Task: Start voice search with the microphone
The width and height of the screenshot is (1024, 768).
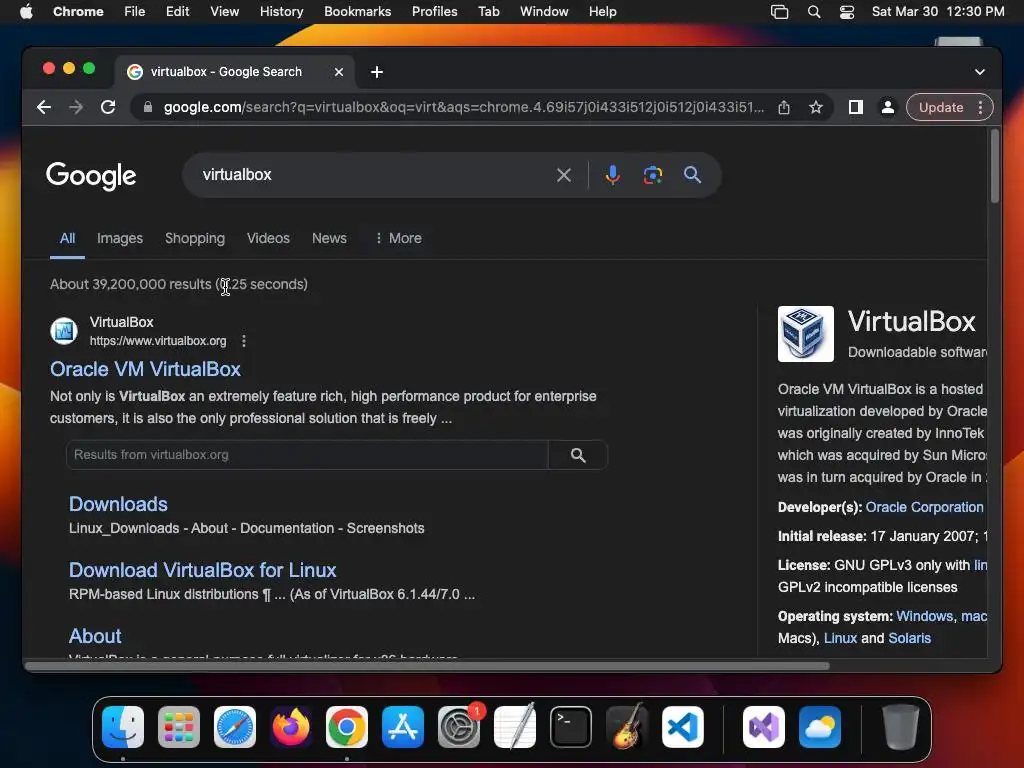Action: 613,175
